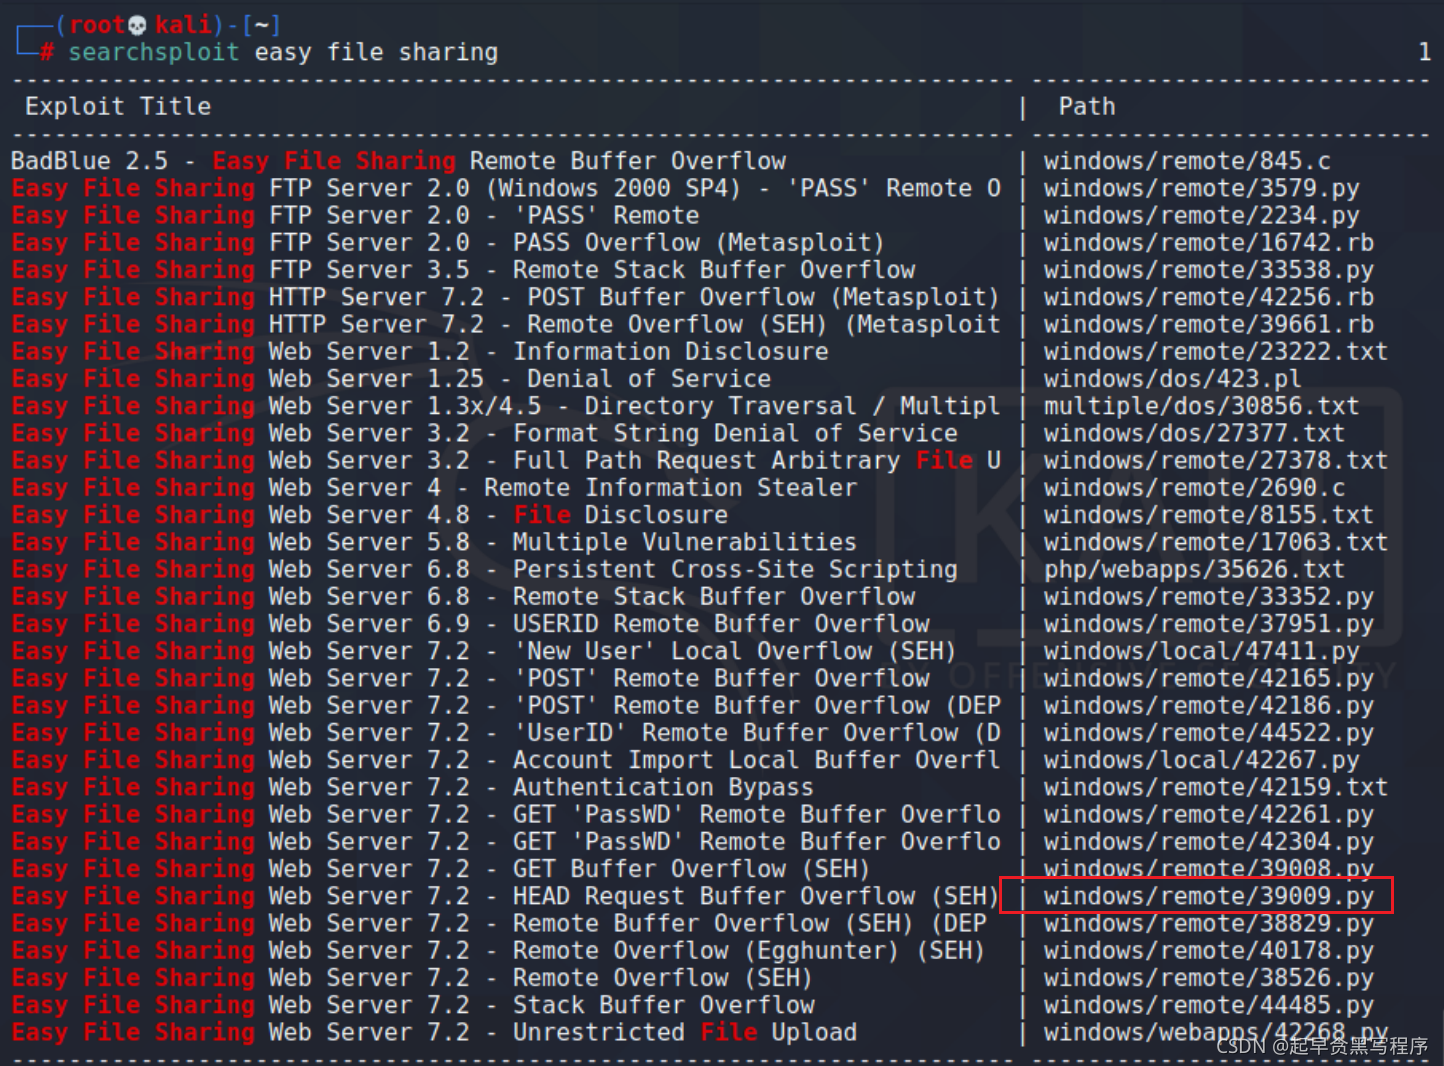Select the BadBlue 2.5 Remote Buffer Overflow title
Screen dimensions: 1444x1066
coord(398,161)
